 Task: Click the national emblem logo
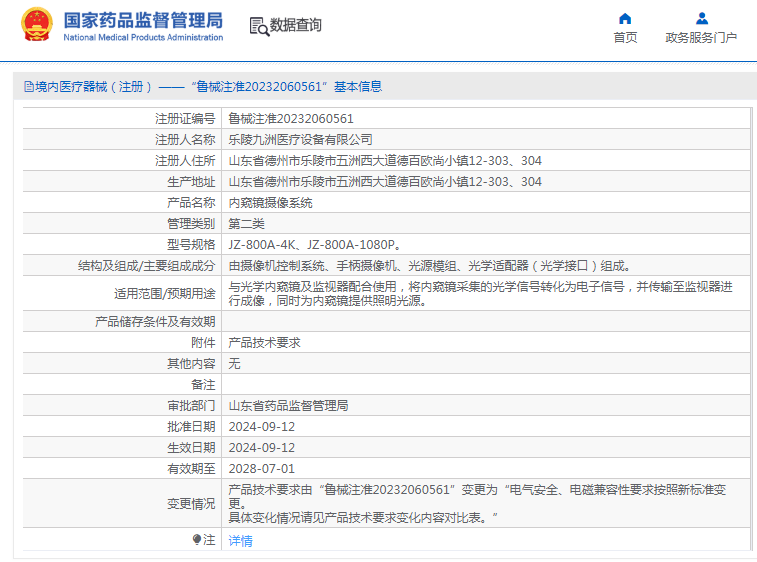click(x=37, y=24)
